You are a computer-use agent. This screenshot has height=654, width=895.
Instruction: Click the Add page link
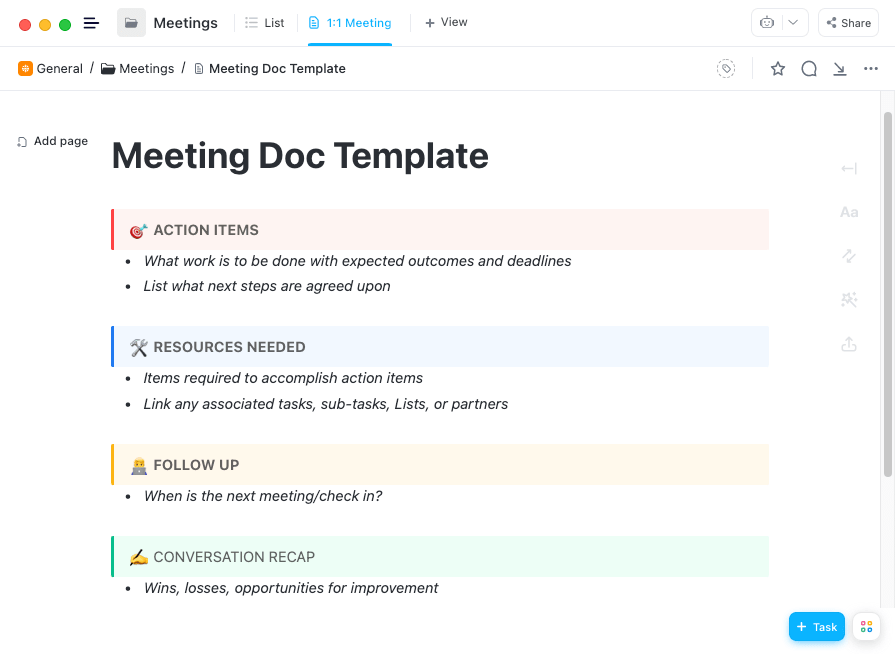click(53, 142)
